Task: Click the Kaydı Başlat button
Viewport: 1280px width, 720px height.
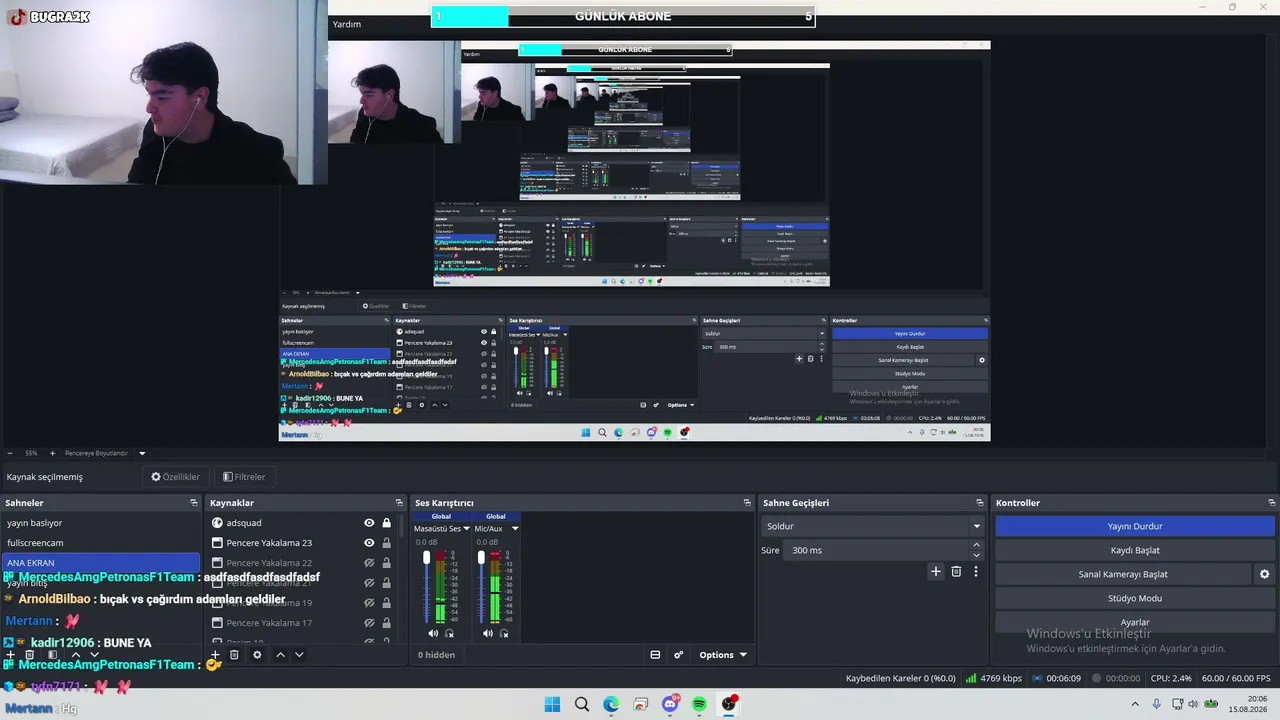Action: (x=1135, y=550)
